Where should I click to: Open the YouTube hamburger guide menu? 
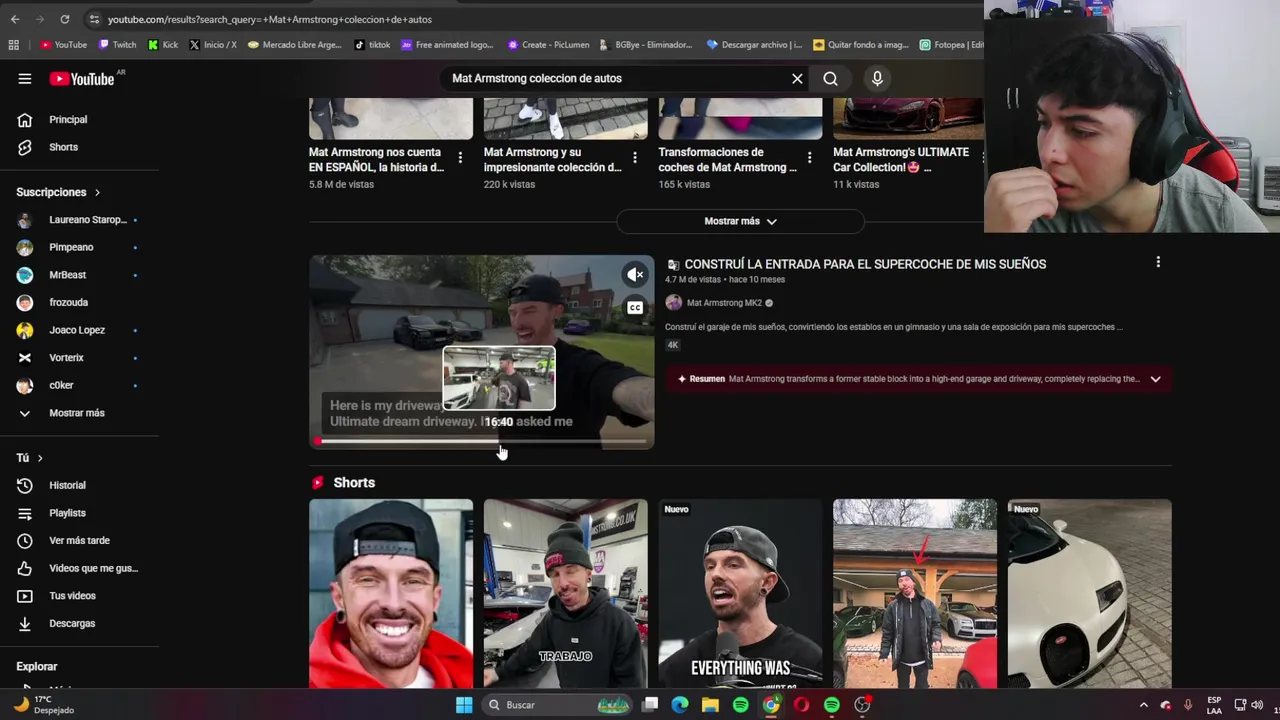pyautogui.click(x=25, y=79)
